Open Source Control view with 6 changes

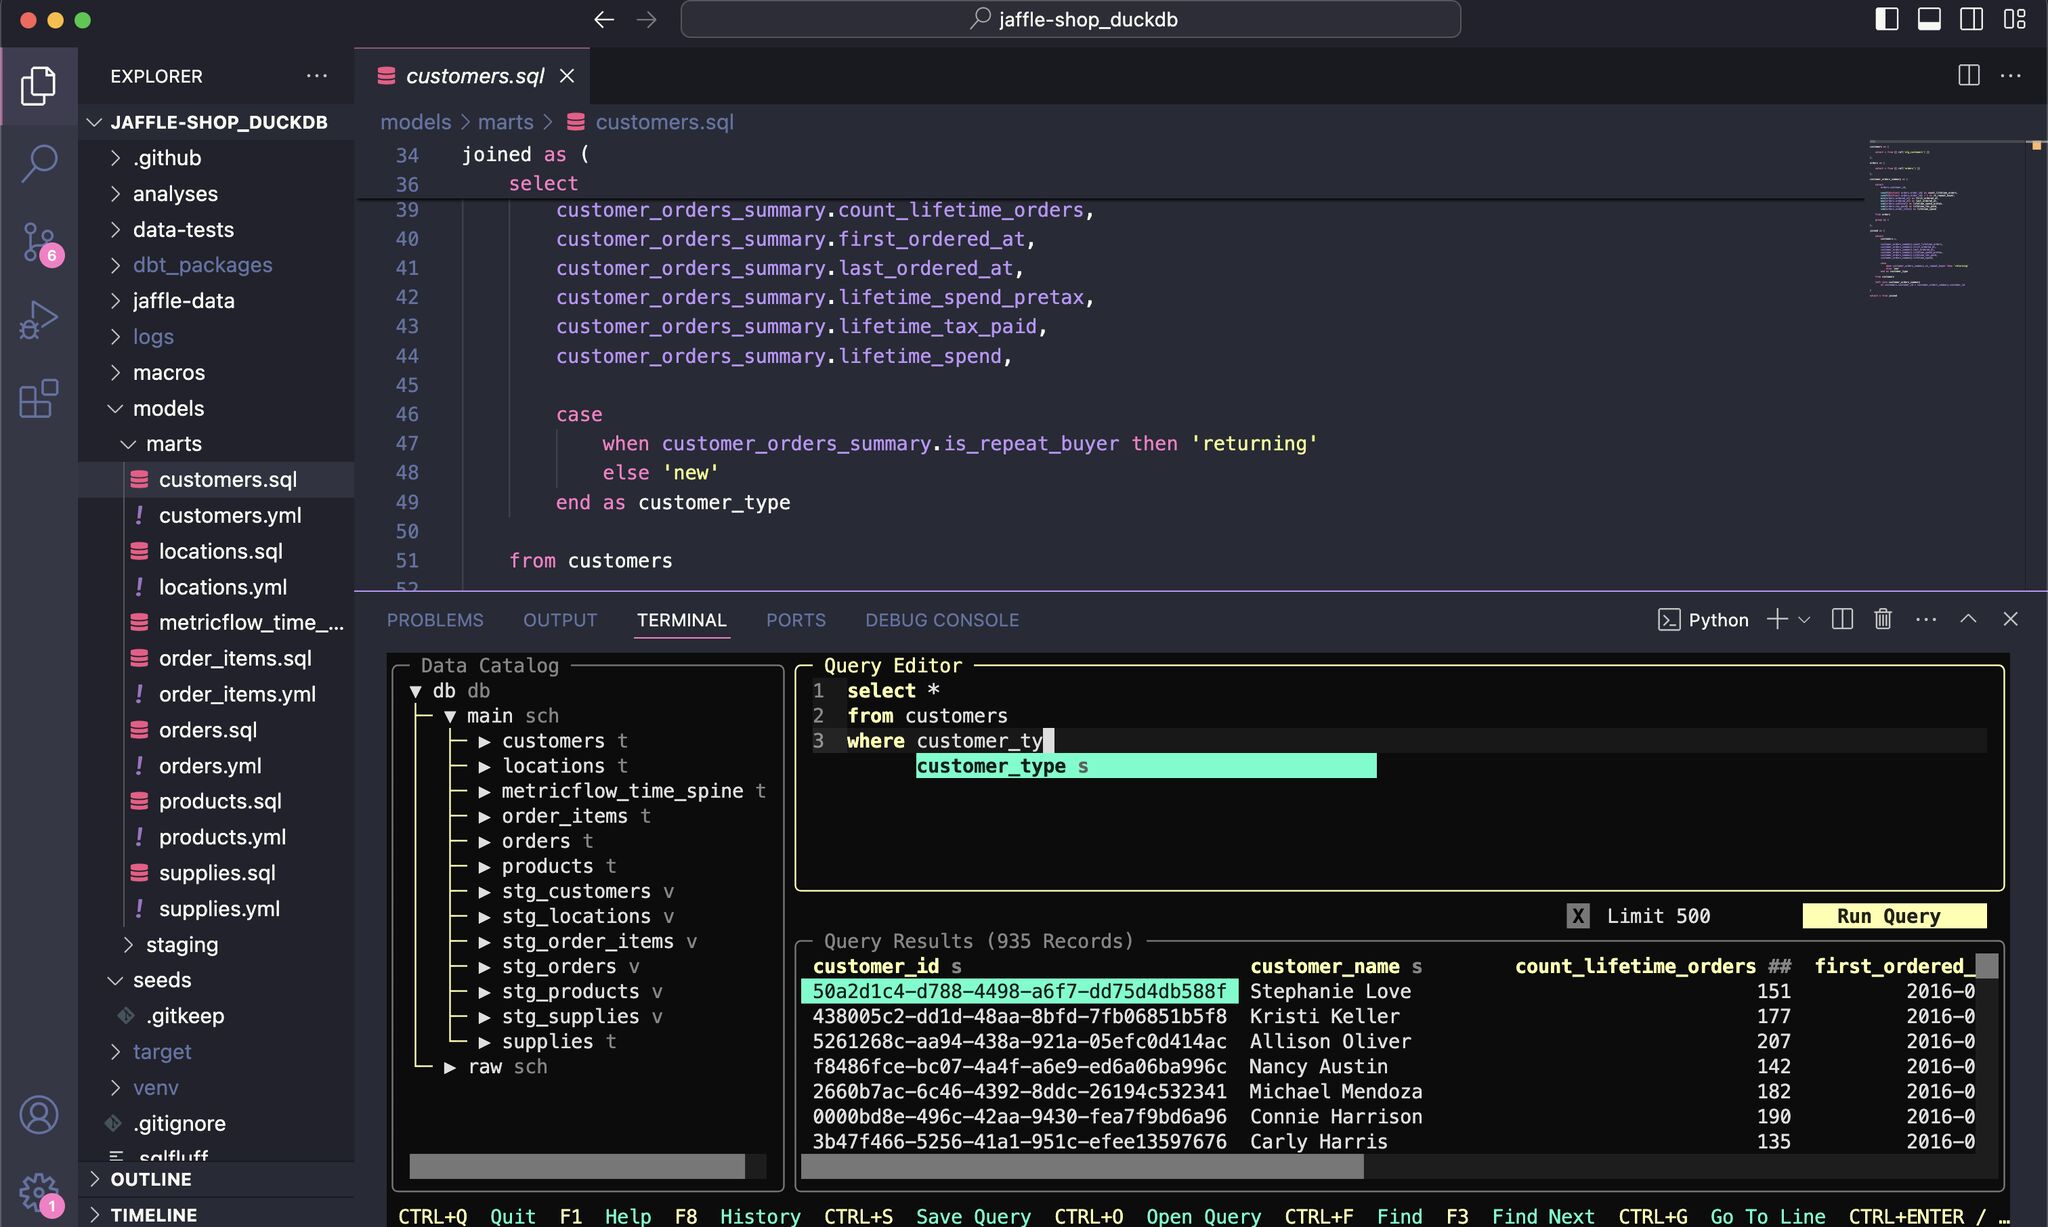click(38, 242)
